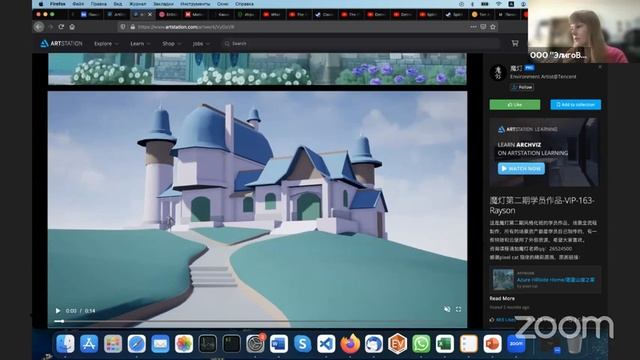Open page actions three-dot menu
Viewport: 640px width, 360px height.
tap(473, 27)
